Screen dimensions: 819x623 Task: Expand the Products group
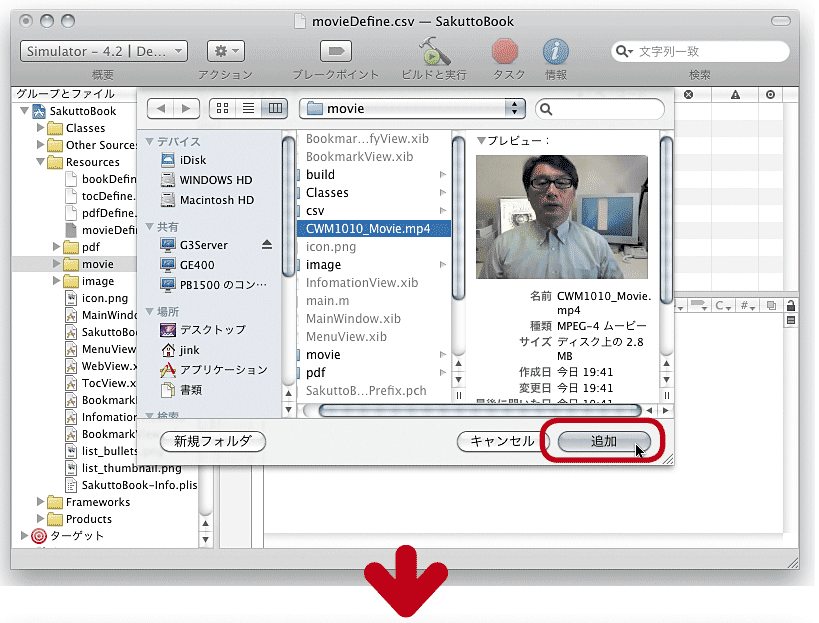click(x=40, y=519)
